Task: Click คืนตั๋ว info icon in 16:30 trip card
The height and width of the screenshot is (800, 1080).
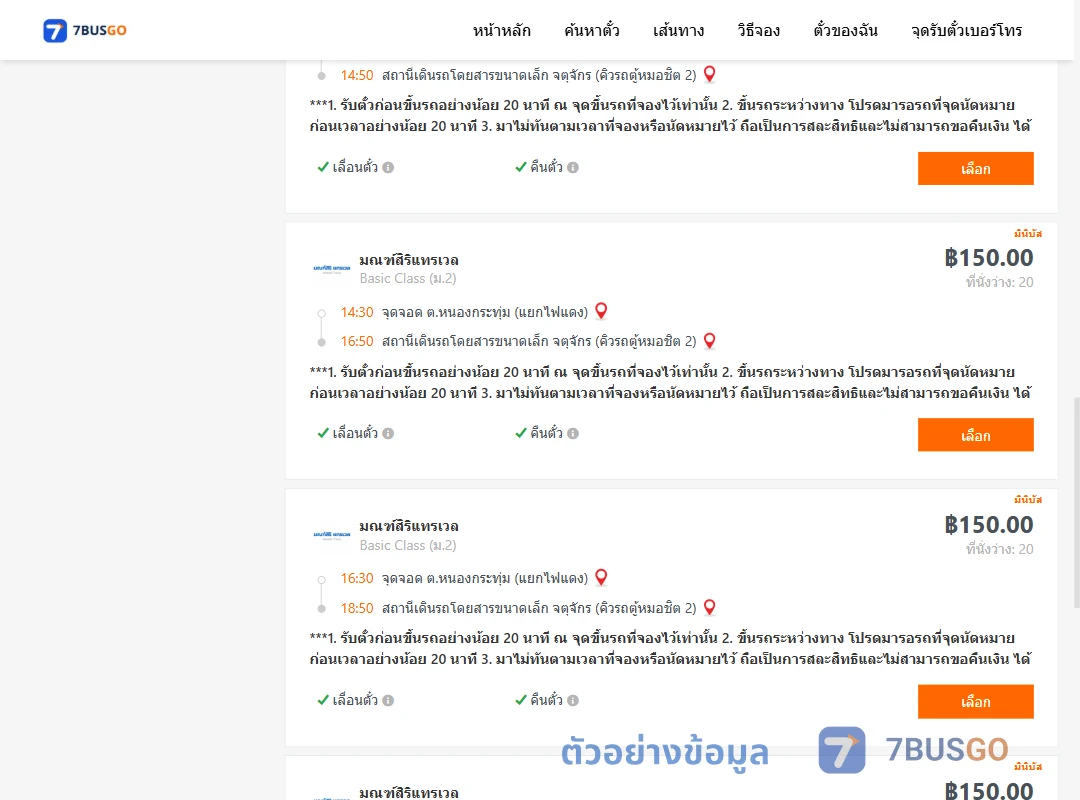Action: click(573, 700)
